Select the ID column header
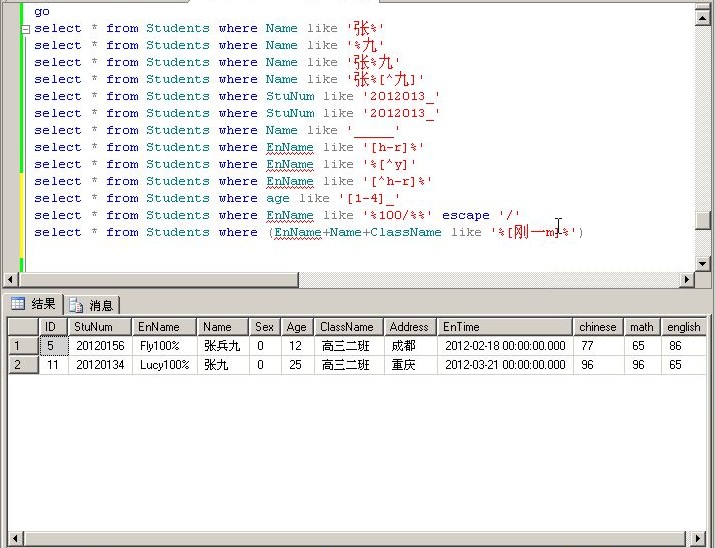Image resolution: width=716 pixels, height=548 pixels. [x=53, y=327]
